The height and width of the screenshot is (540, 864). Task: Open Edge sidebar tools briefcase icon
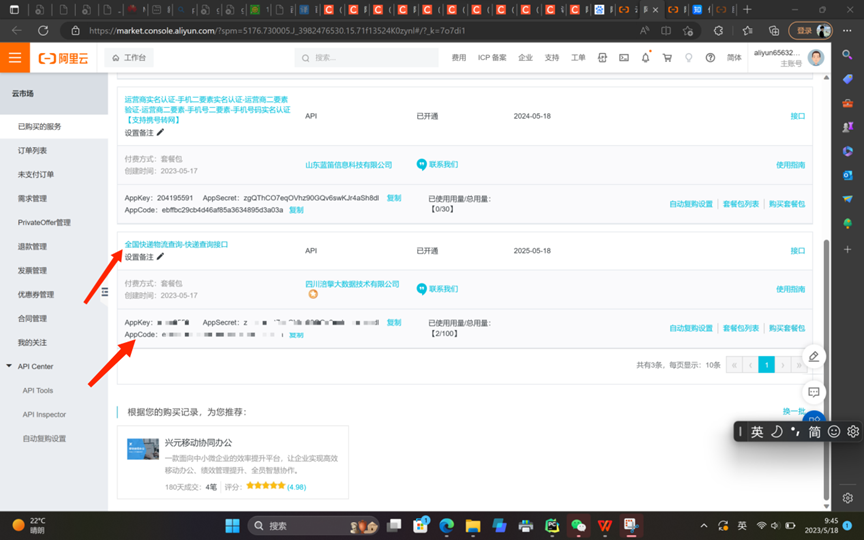[847, 103]
